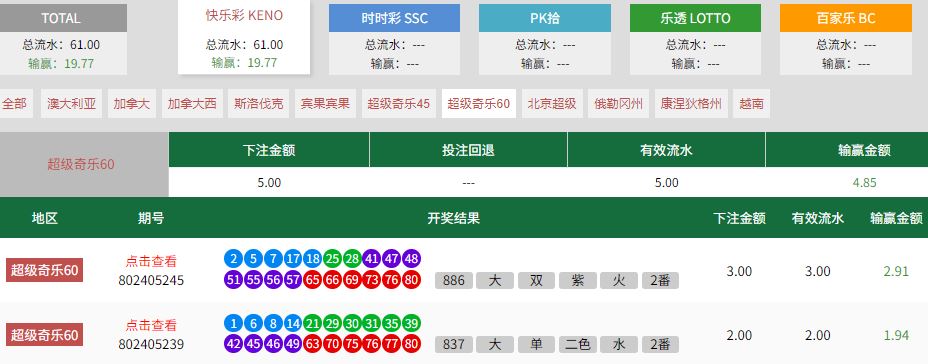928x364 pixels.
Task: Open the PK拾 category card
Action: 544,40
